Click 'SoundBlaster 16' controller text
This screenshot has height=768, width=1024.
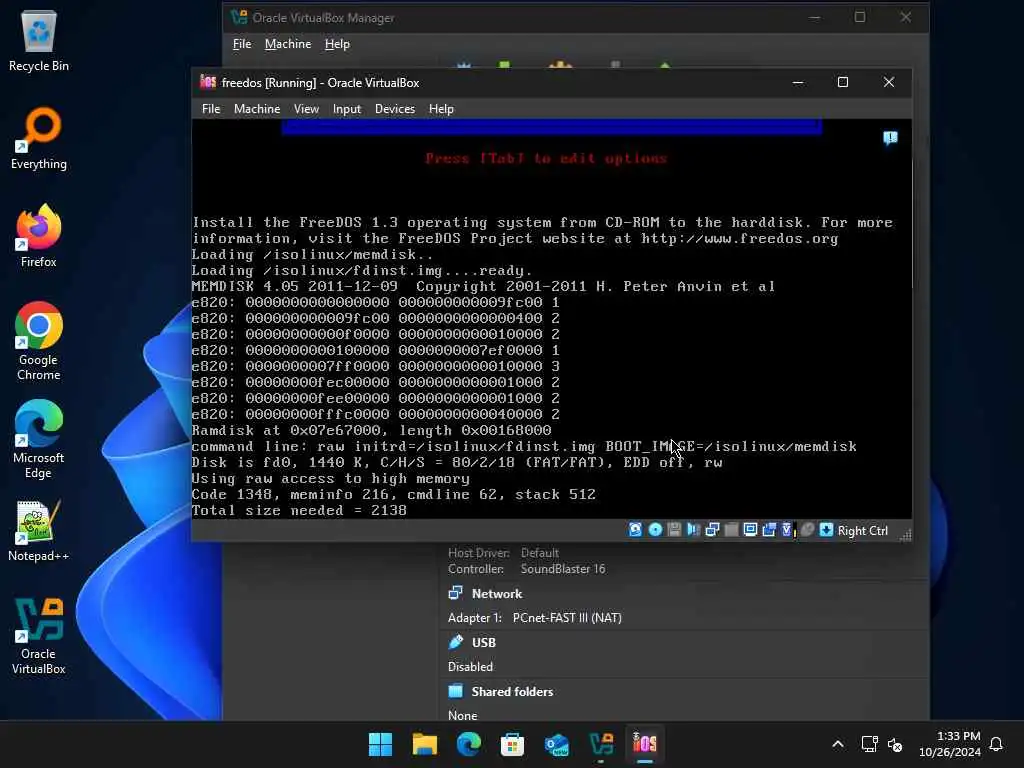point(562,569)
